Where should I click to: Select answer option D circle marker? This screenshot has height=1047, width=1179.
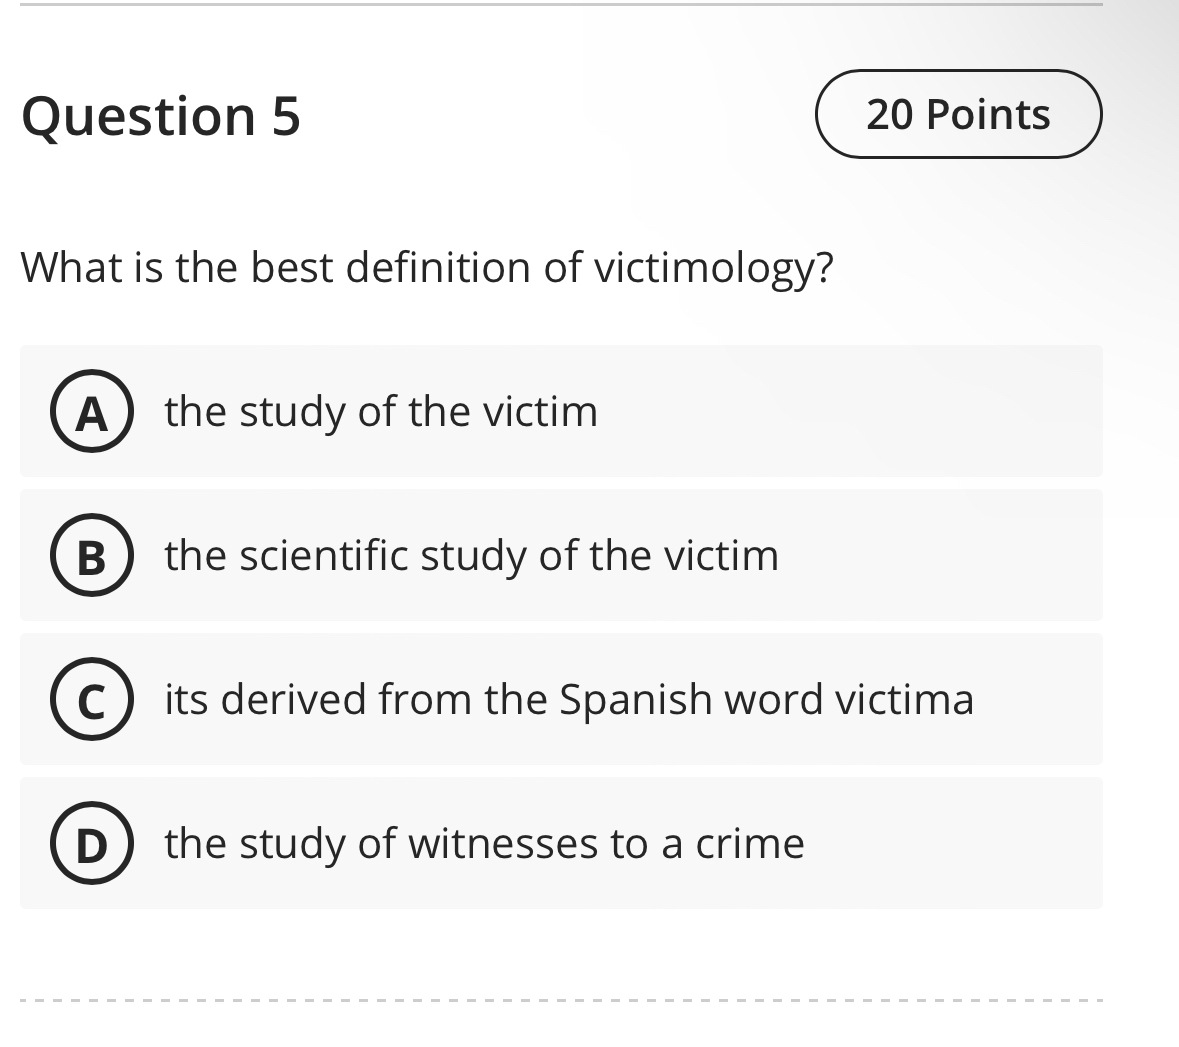(91, 844)
